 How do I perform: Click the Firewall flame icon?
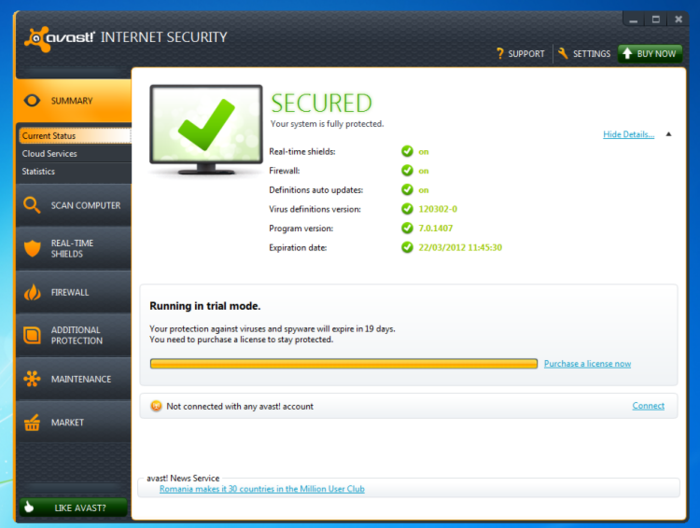pos(32,292)
